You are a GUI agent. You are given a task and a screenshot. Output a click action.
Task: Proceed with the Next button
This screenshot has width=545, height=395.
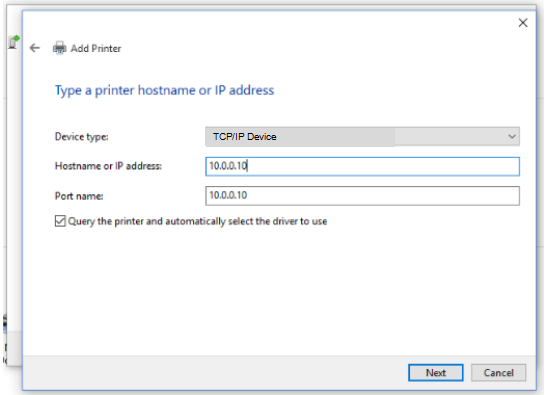436,373
